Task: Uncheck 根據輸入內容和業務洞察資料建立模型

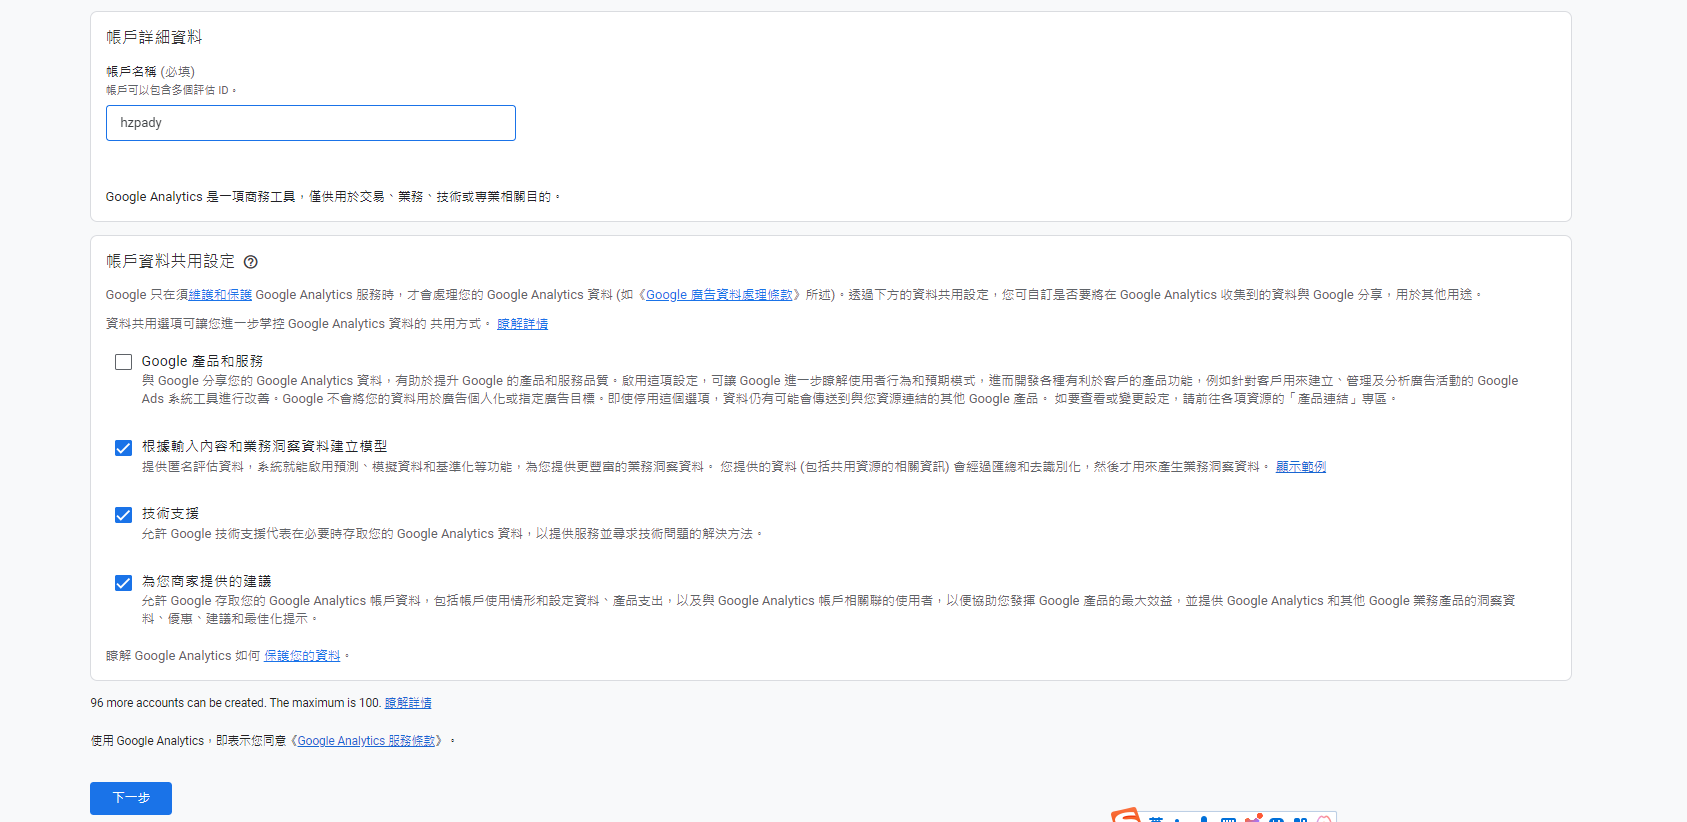Action: point(123,448)
